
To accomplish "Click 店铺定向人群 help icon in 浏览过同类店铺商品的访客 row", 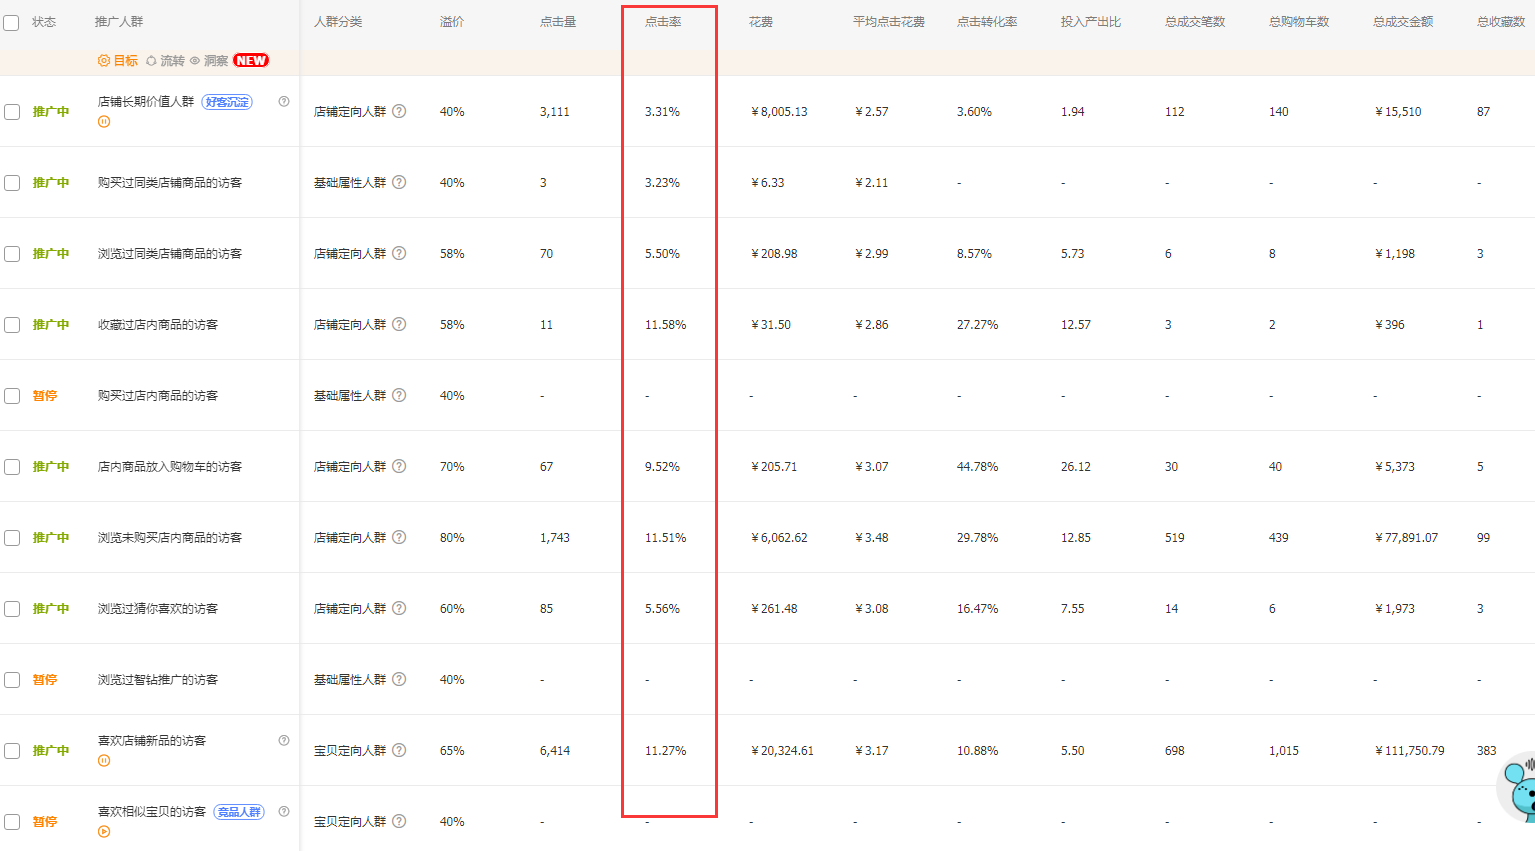I will point(399,253).
